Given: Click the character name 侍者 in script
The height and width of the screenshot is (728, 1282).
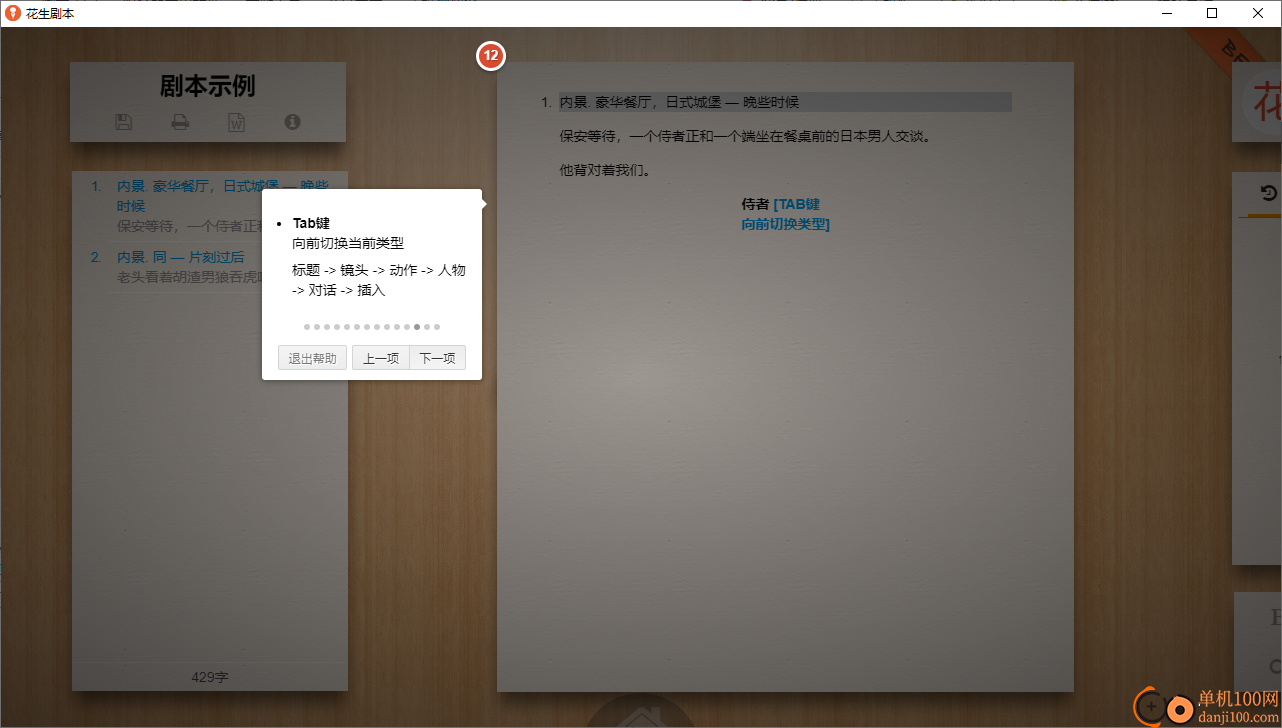Looking at the screenshot, I should 755,204.
